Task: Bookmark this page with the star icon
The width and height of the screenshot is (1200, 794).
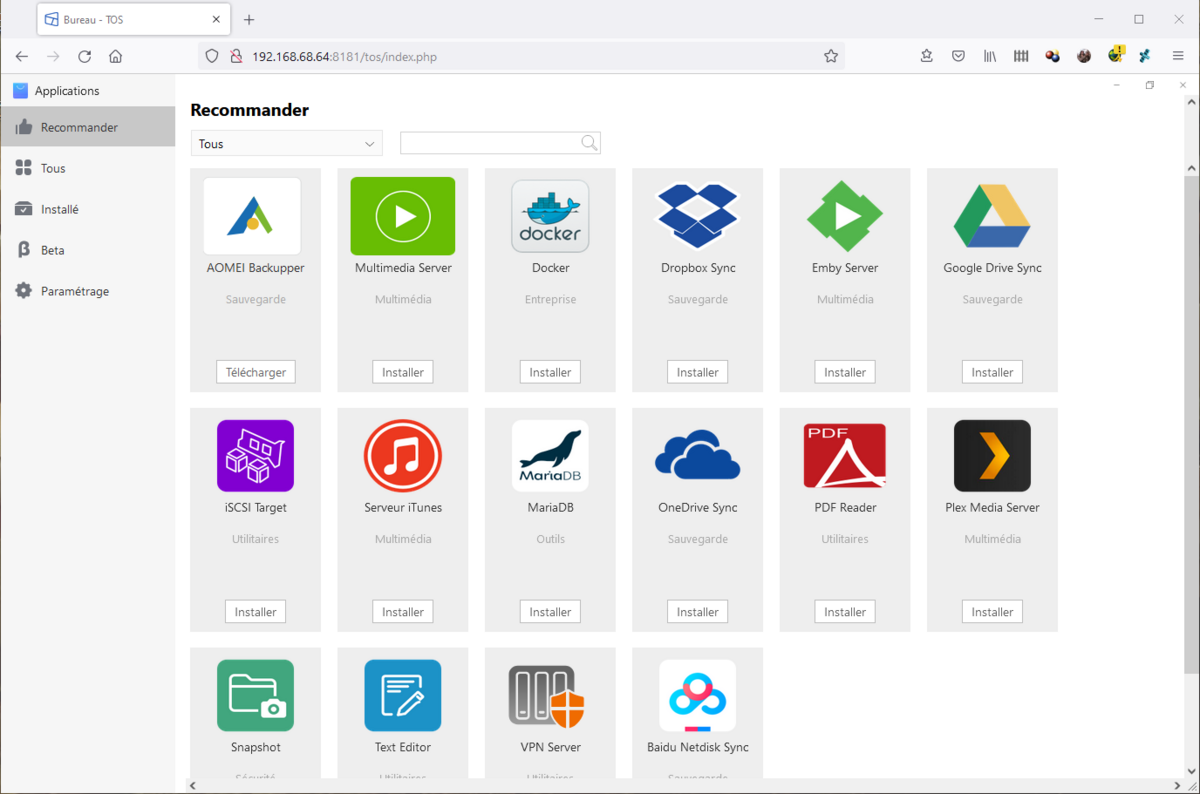Action: pos(831,57)
